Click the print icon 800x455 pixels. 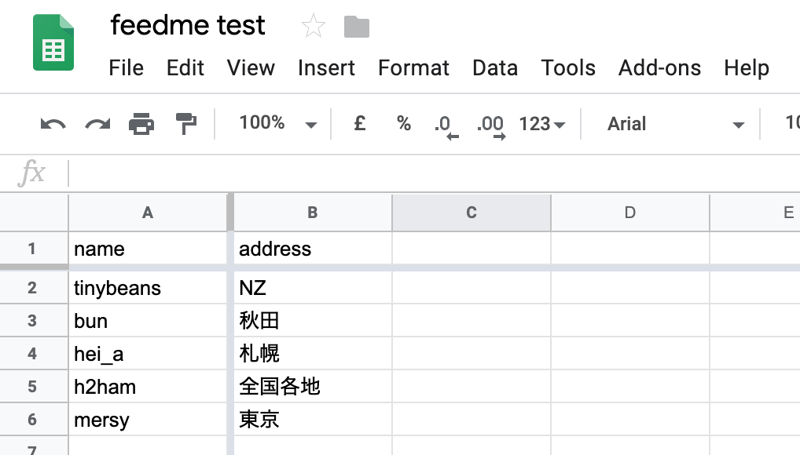[x=141, y=124]
